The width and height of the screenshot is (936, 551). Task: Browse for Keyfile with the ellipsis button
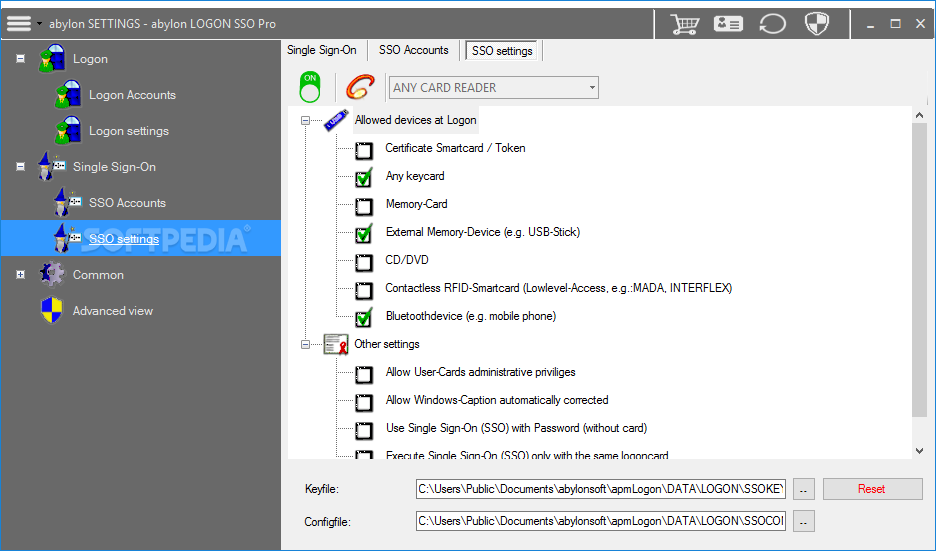803,489
